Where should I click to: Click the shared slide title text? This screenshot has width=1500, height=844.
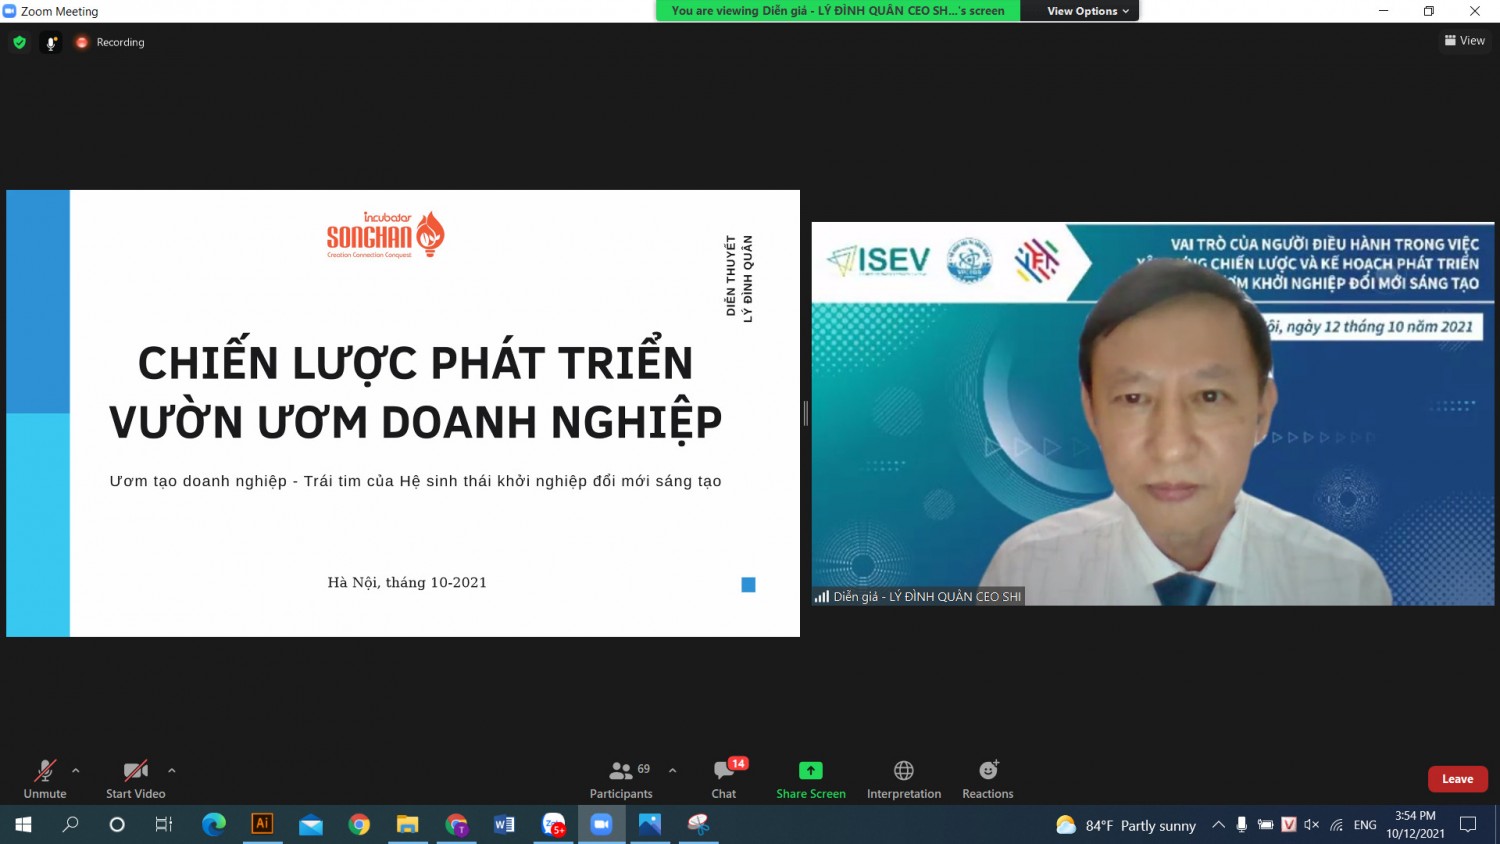(415, 392)
